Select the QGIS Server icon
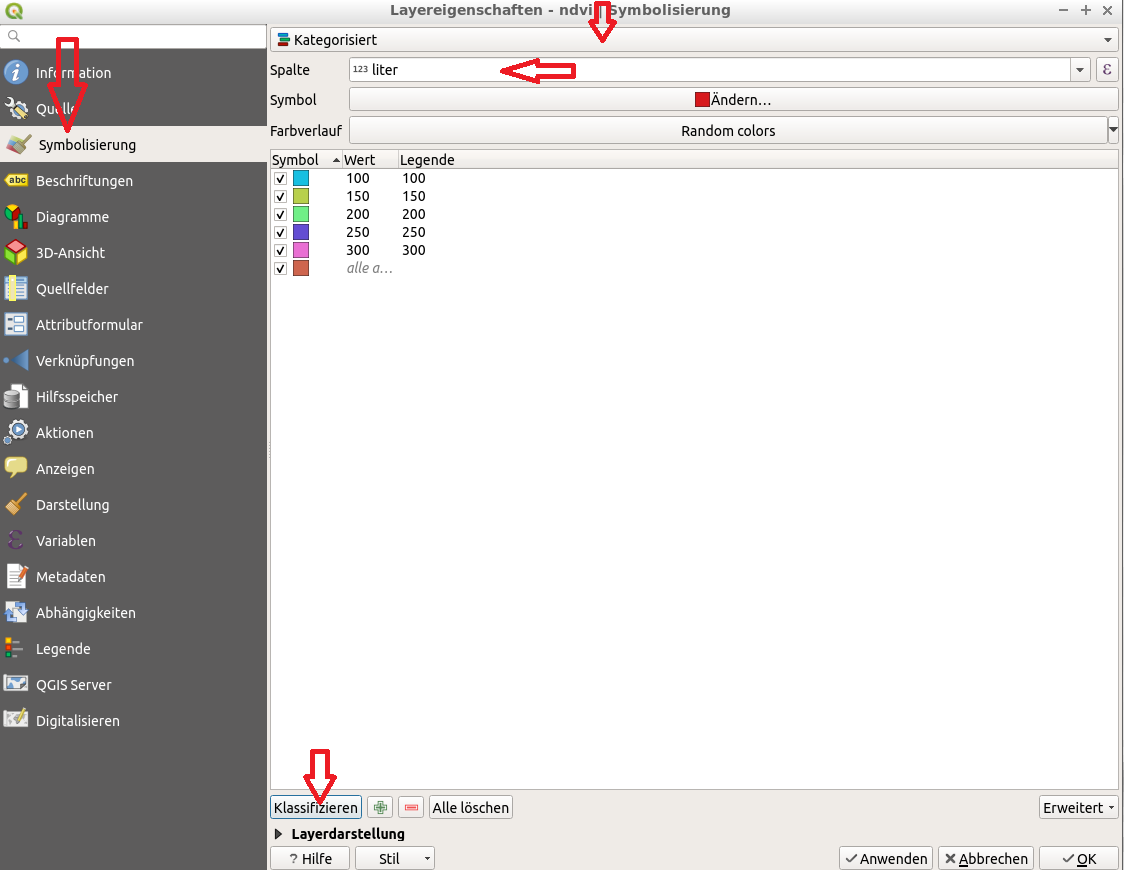 (x=16, y=685)
